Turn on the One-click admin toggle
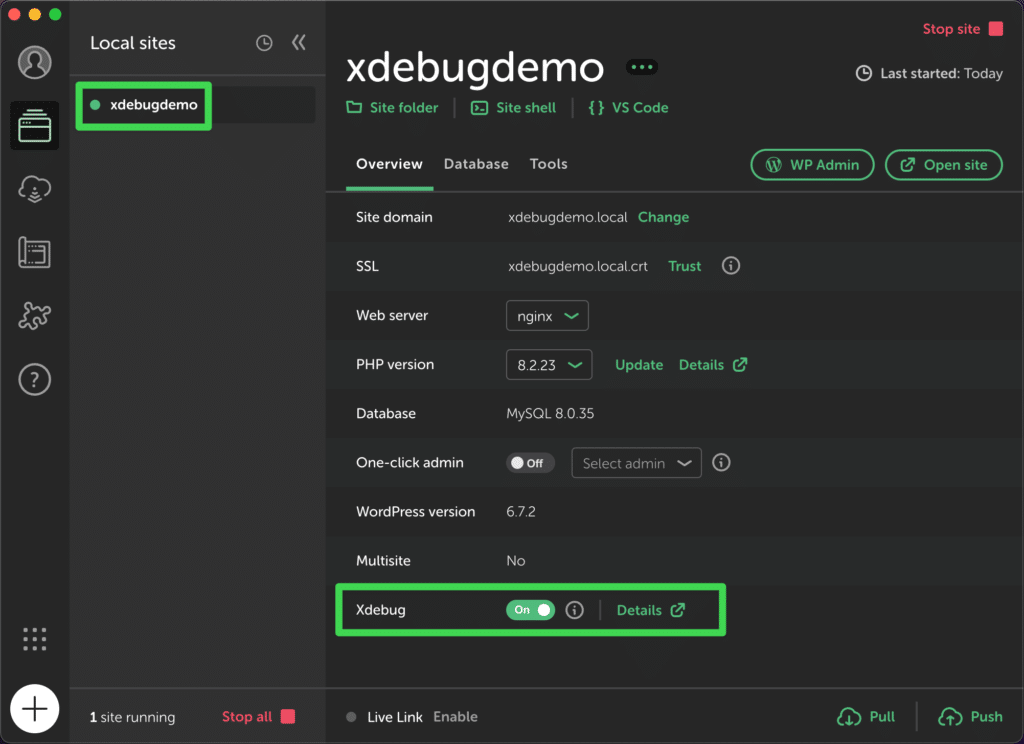 point(530,463)
